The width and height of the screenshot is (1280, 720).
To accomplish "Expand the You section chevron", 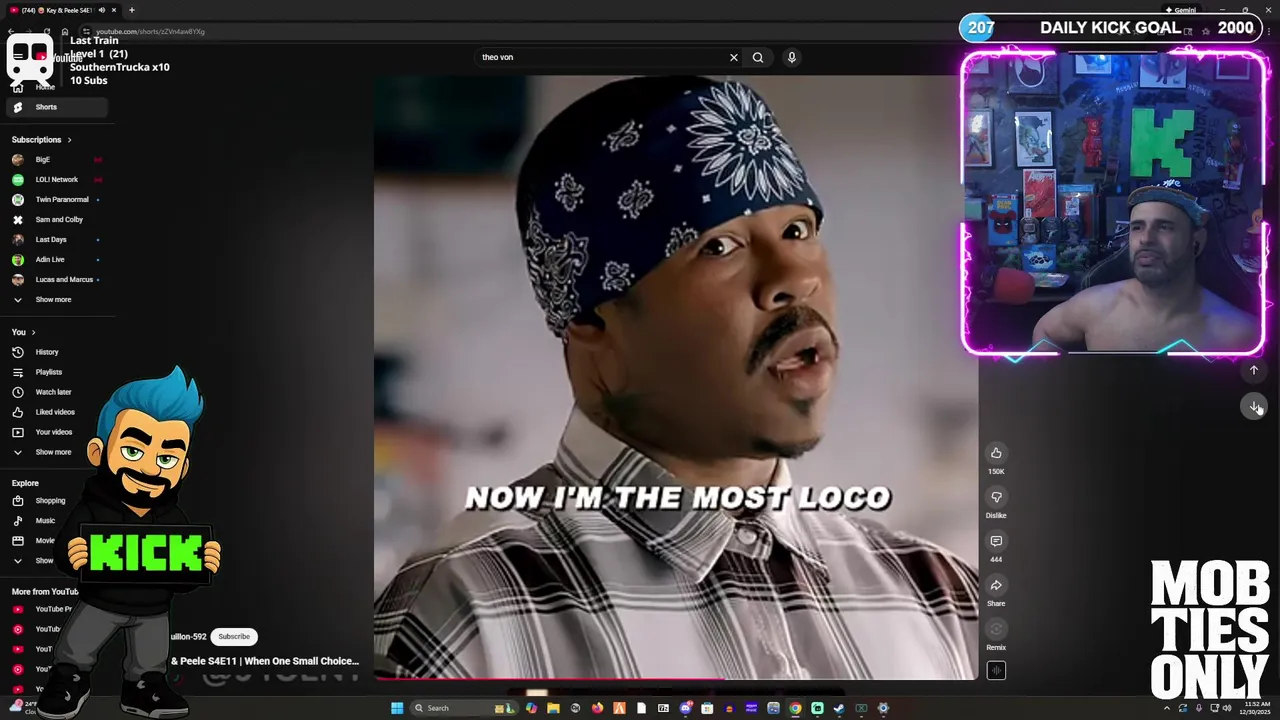I will pos(33,332).
